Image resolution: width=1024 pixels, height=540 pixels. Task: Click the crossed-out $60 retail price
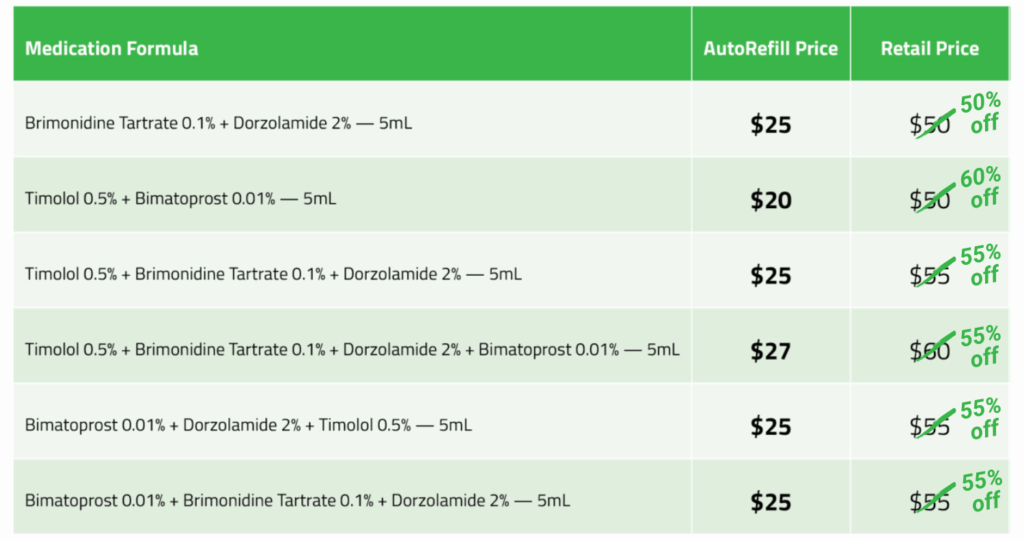(x=930, y=351)
